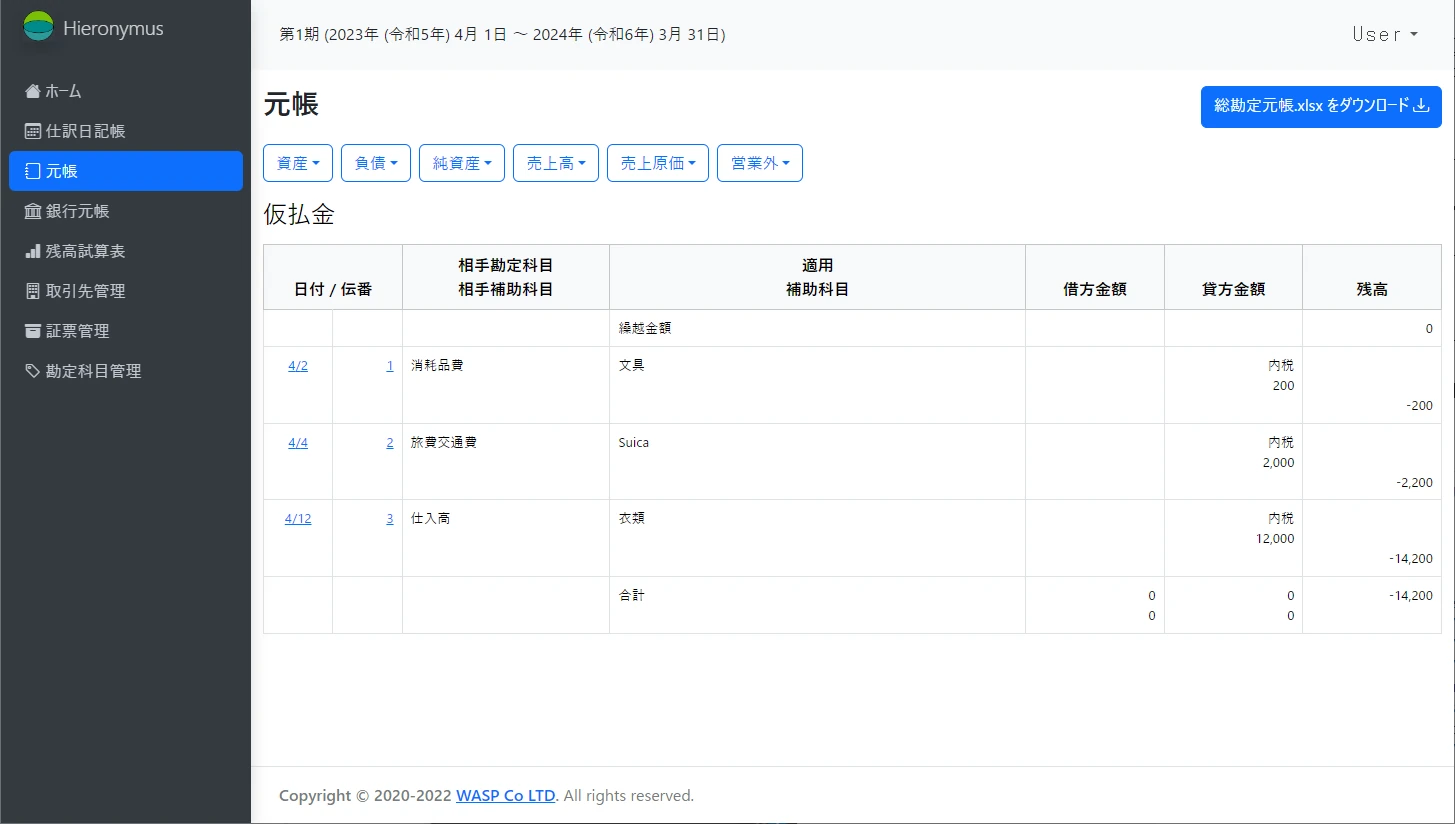Click the 12,000 credit amount
The height and width of the screenshot is (824, 1455).
pos(1275,539)
